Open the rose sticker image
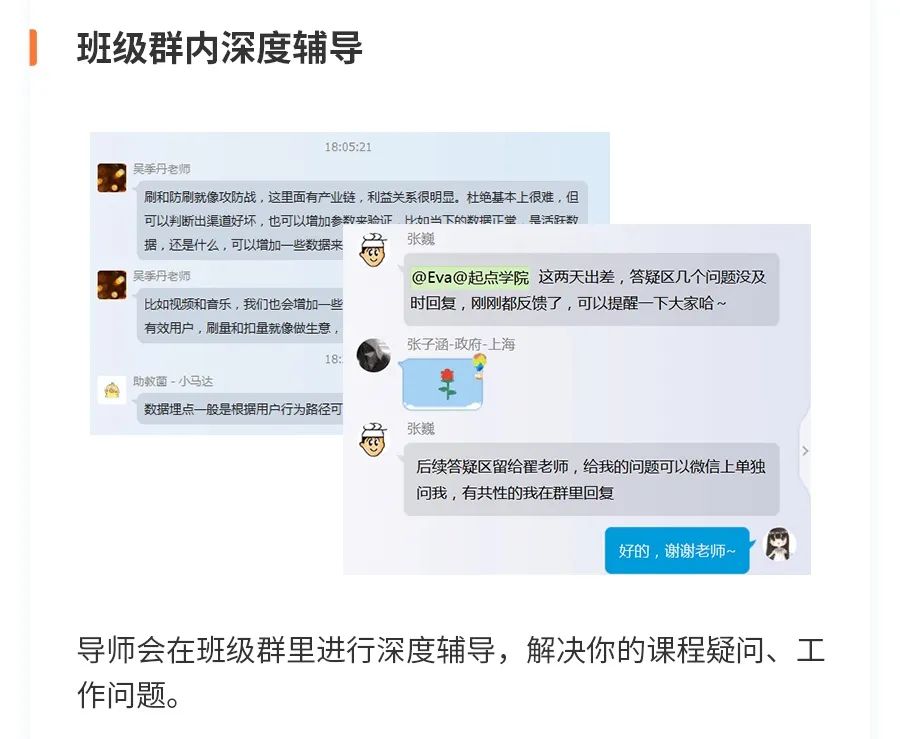This screenshot has width=900, height=739. (443, 384)
